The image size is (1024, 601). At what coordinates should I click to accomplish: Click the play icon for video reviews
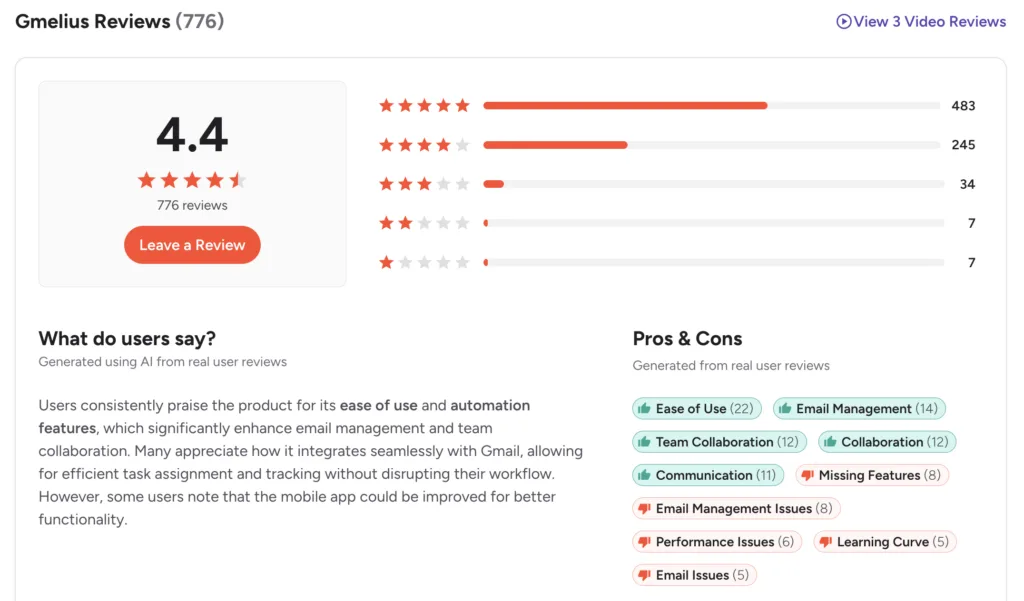coord(843,22)
